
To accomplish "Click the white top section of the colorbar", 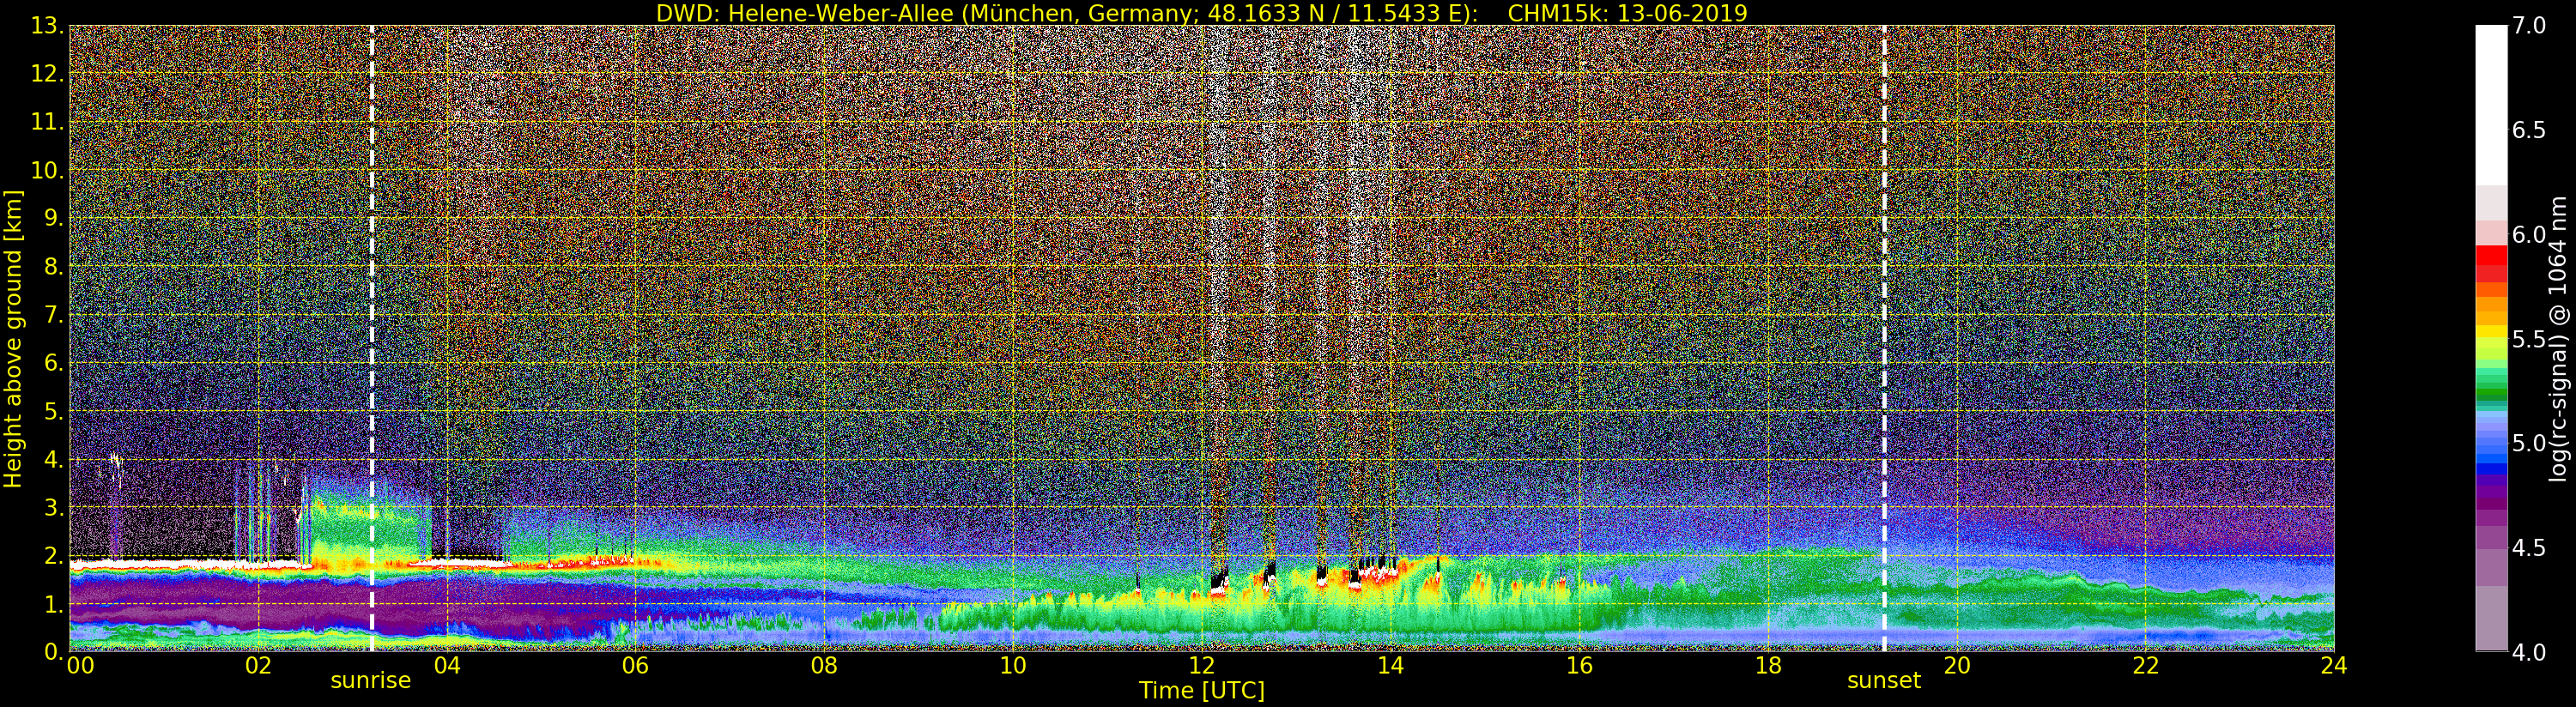I will (2491, 105).
